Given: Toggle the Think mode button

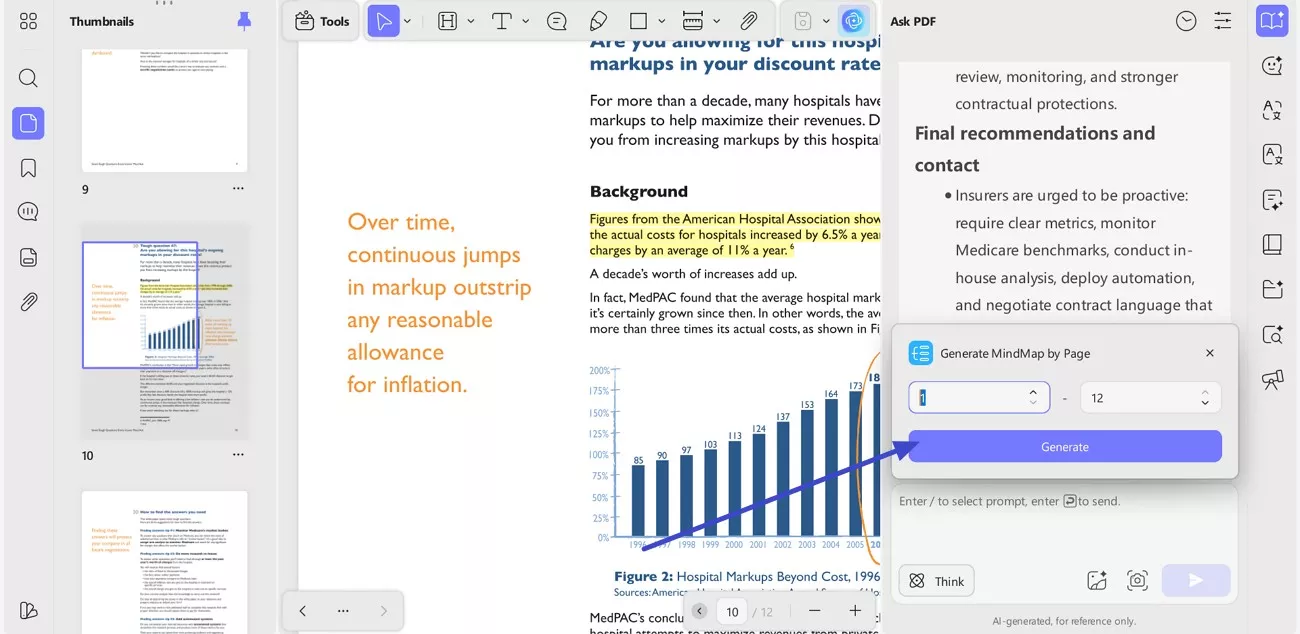Looking at the screenshot, I should [937, 581].
